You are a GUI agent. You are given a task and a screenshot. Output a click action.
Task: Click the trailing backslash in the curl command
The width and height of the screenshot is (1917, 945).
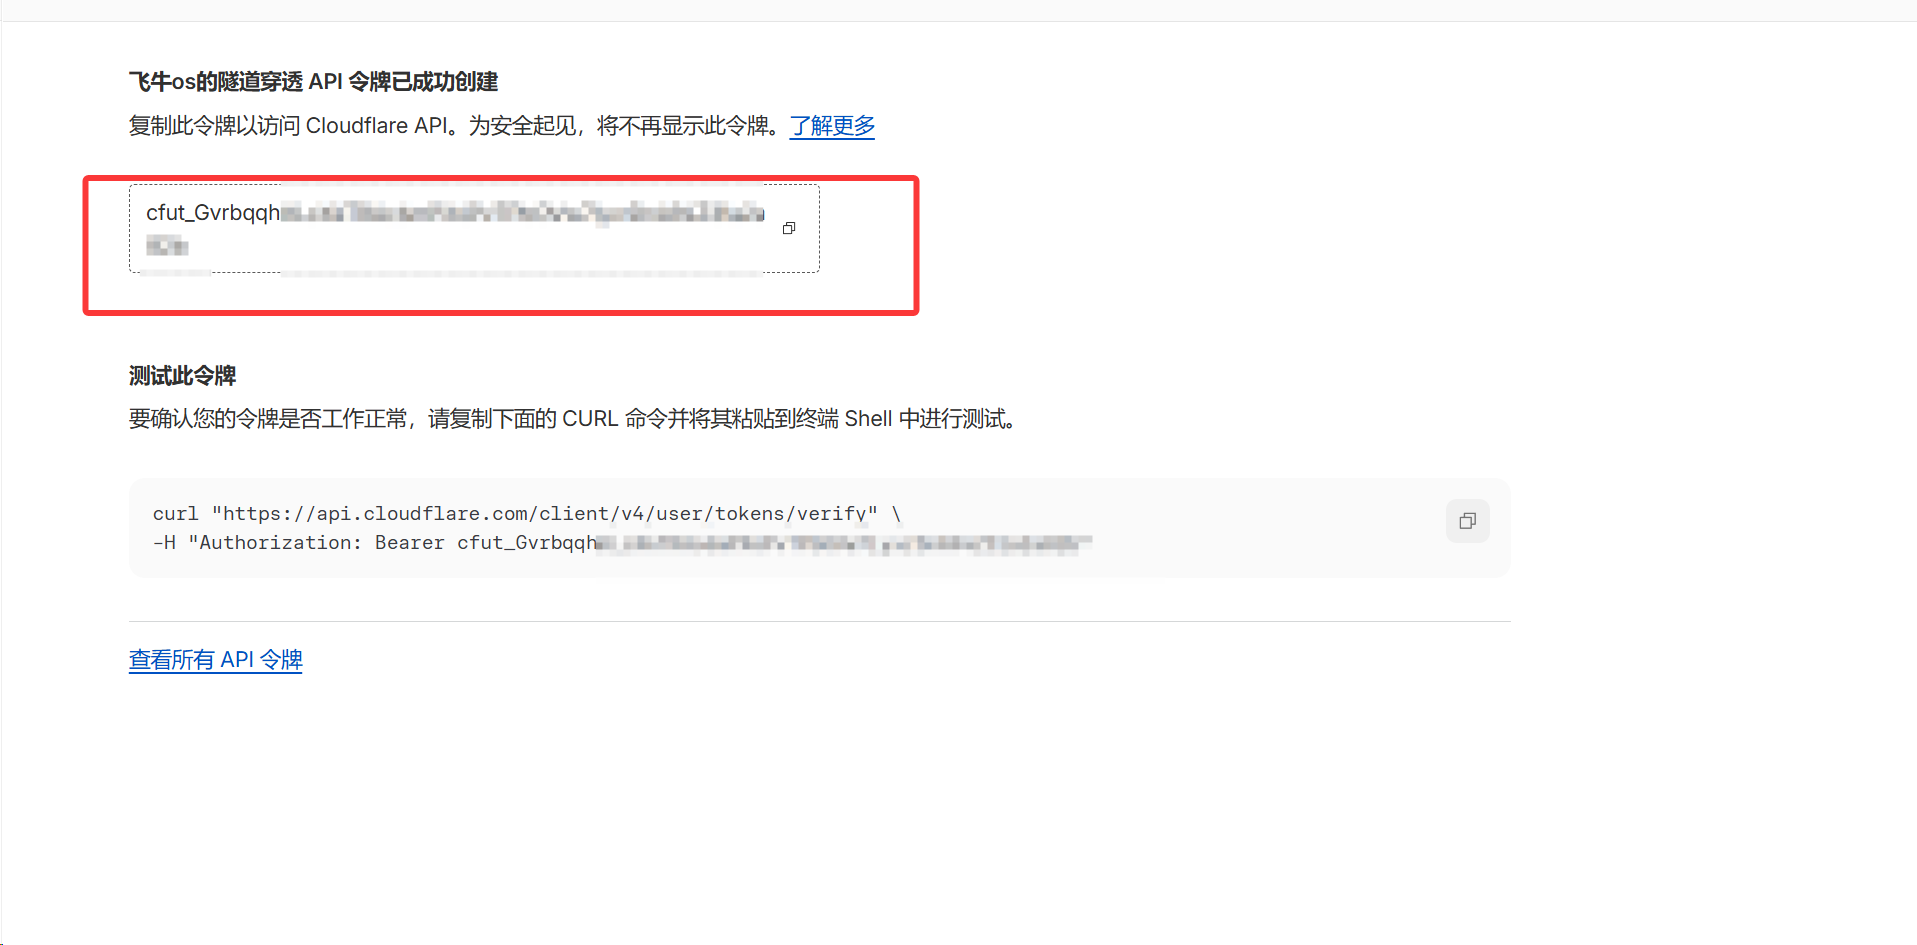pos(896,514)
